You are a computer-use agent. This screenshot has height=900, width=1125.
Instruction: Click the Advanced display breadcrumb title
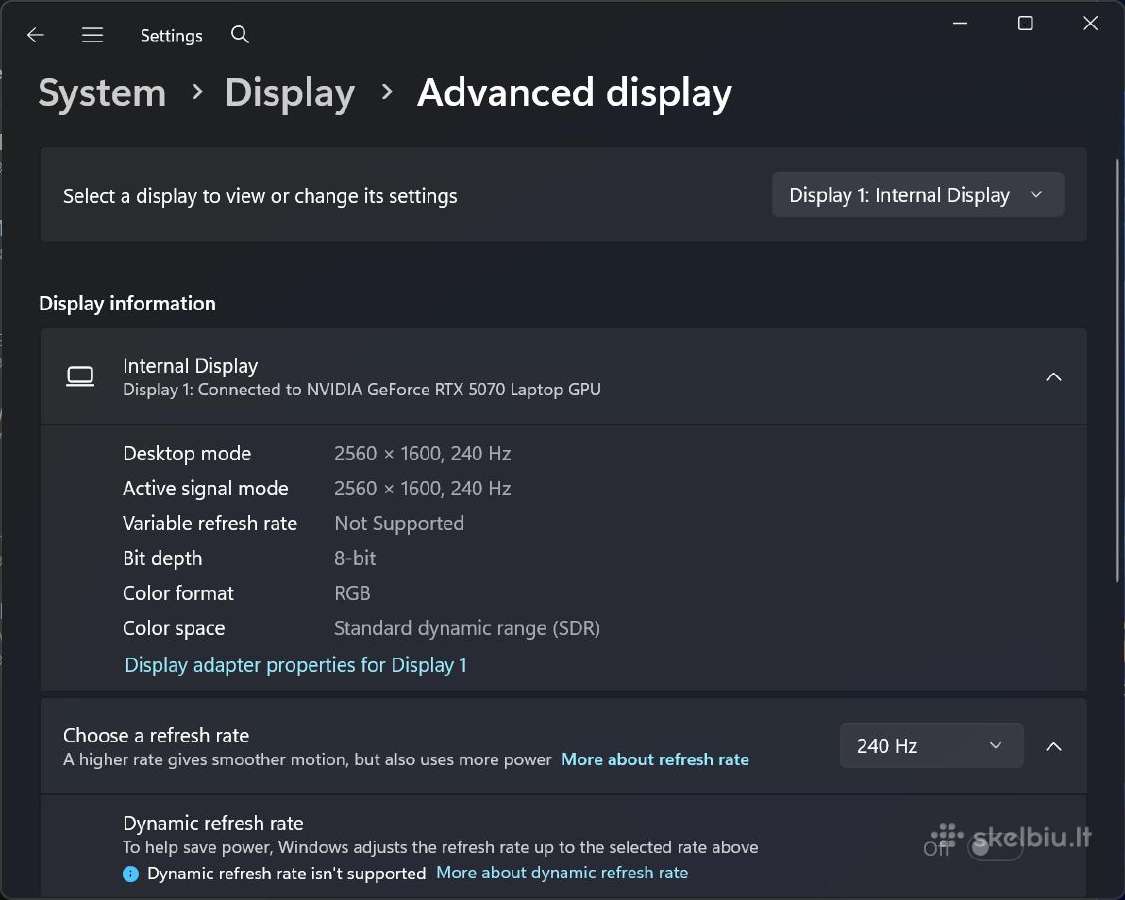[574, 93]
